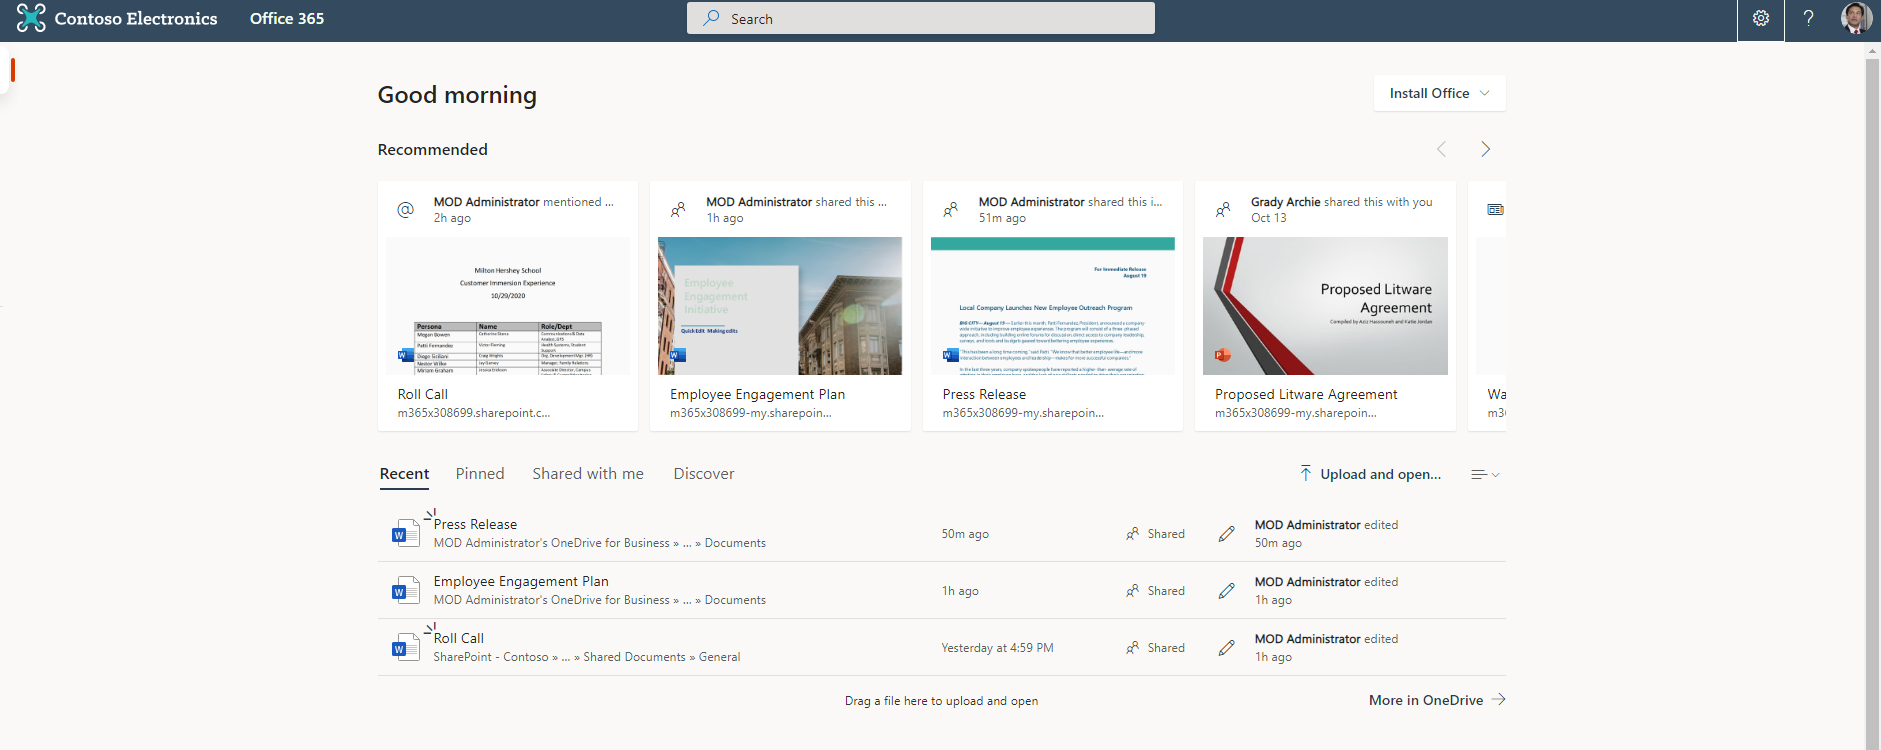This screenshot has width=1881, height=750.
Task: Click the upload arrow icon
Action: [x=1306, y=473]
